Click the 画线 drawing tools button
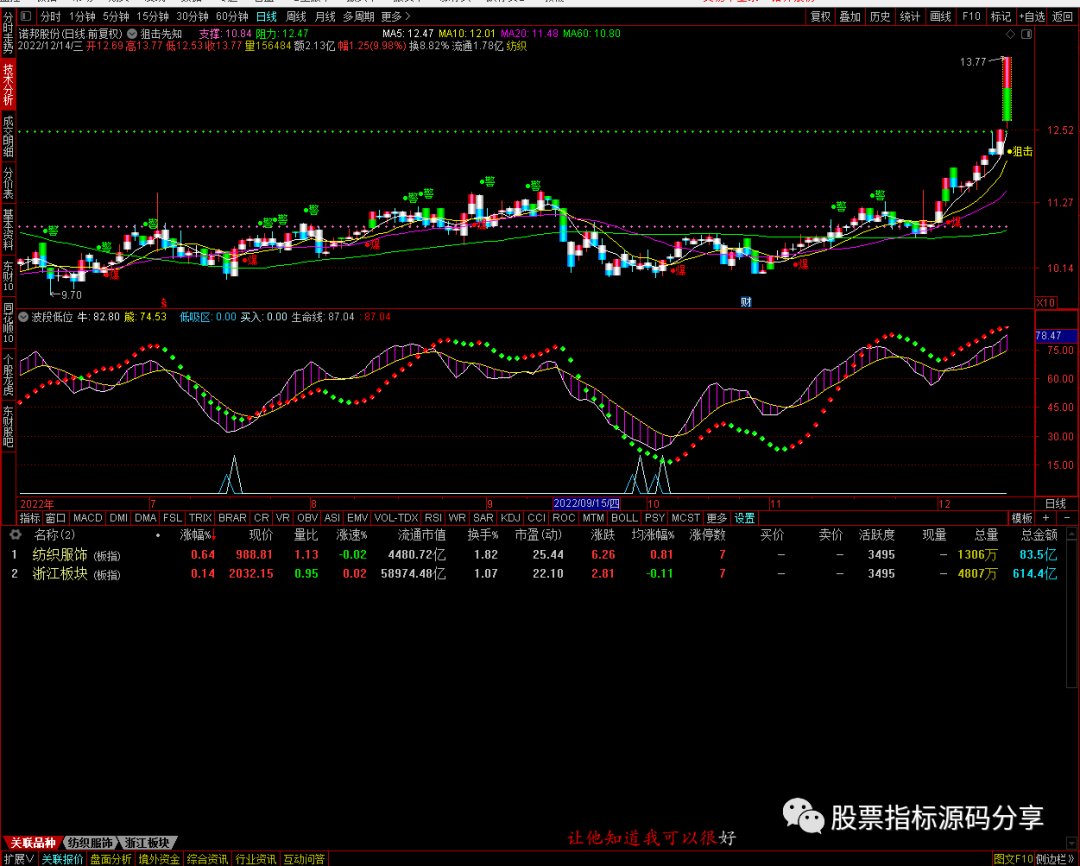 (x=940, y=17)
